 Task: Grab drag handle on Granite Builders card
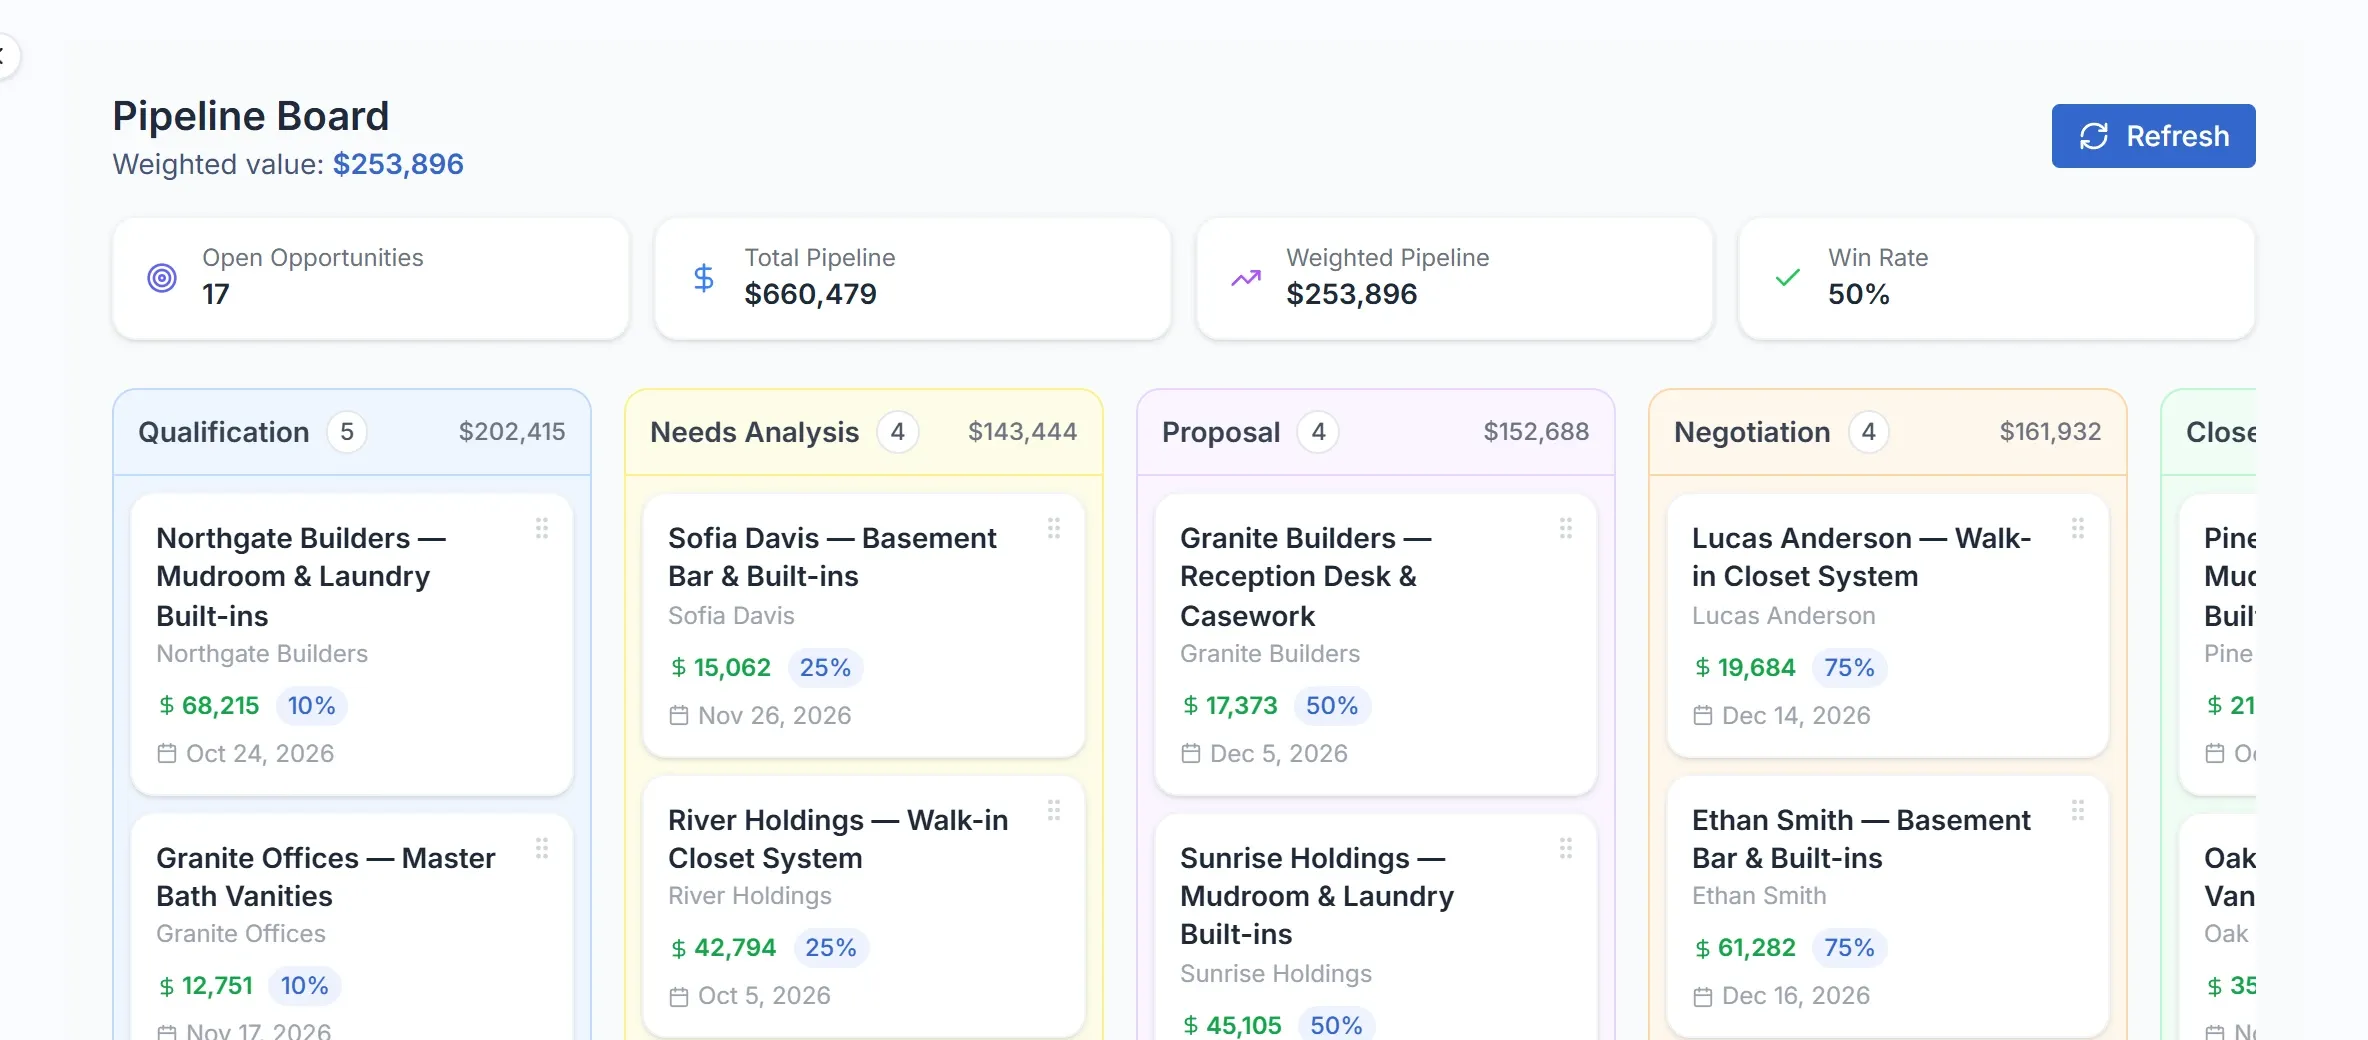pyautogui.click(x=1566, y=528)
